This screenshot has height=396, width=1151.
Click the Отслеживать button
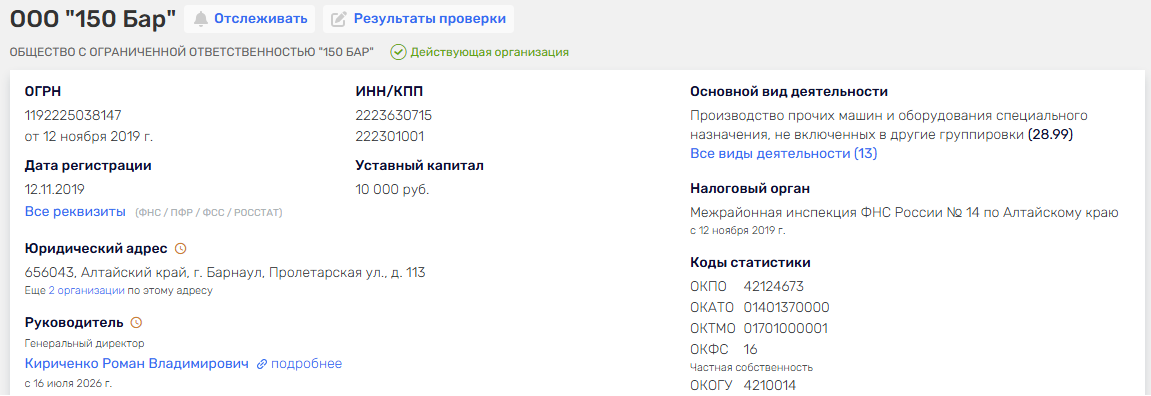click(250, 19)
